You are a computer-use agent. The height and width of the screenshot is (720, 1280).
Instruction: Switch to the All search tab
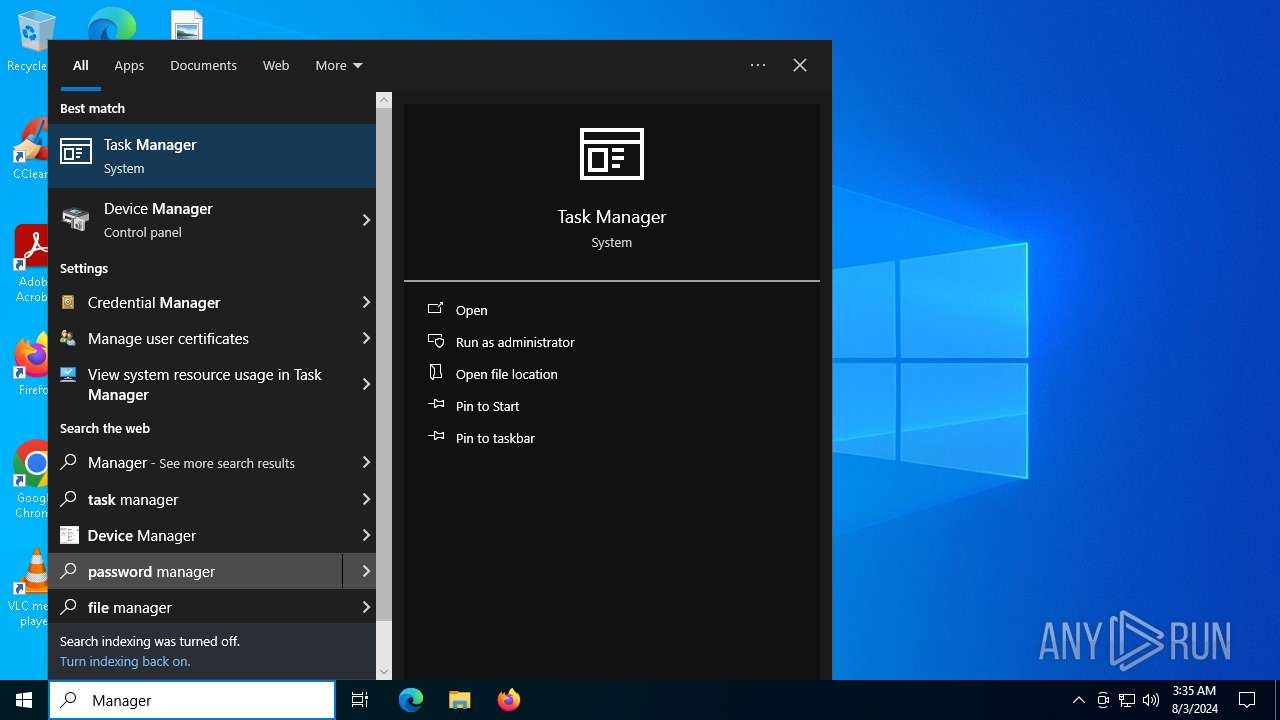[x=81, y=65]
